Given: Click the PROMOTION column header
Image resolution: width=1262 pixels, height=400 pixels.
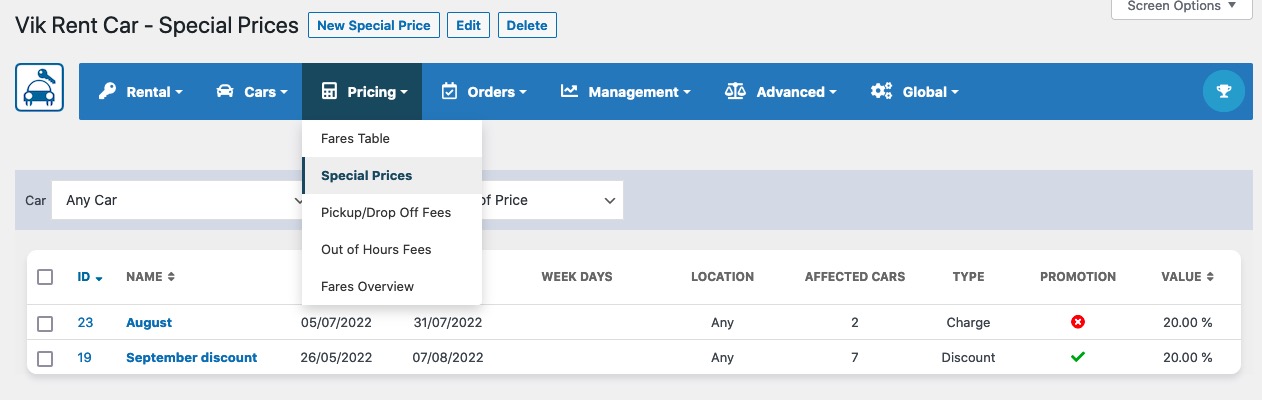Looking at the screenshot, I should click(x=1078, y=277).
